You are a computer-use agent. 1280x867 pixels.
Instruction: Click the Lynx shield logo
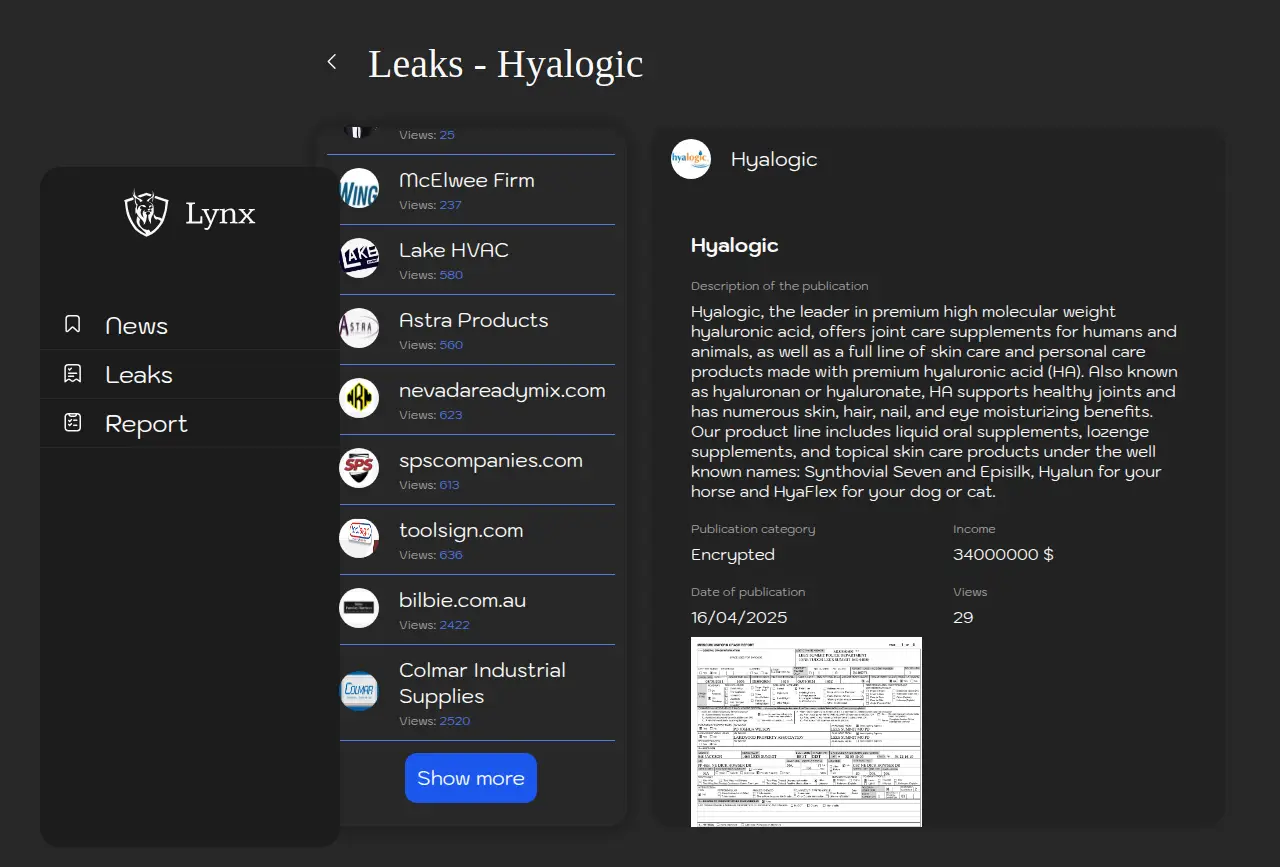[x=146, y=213]
